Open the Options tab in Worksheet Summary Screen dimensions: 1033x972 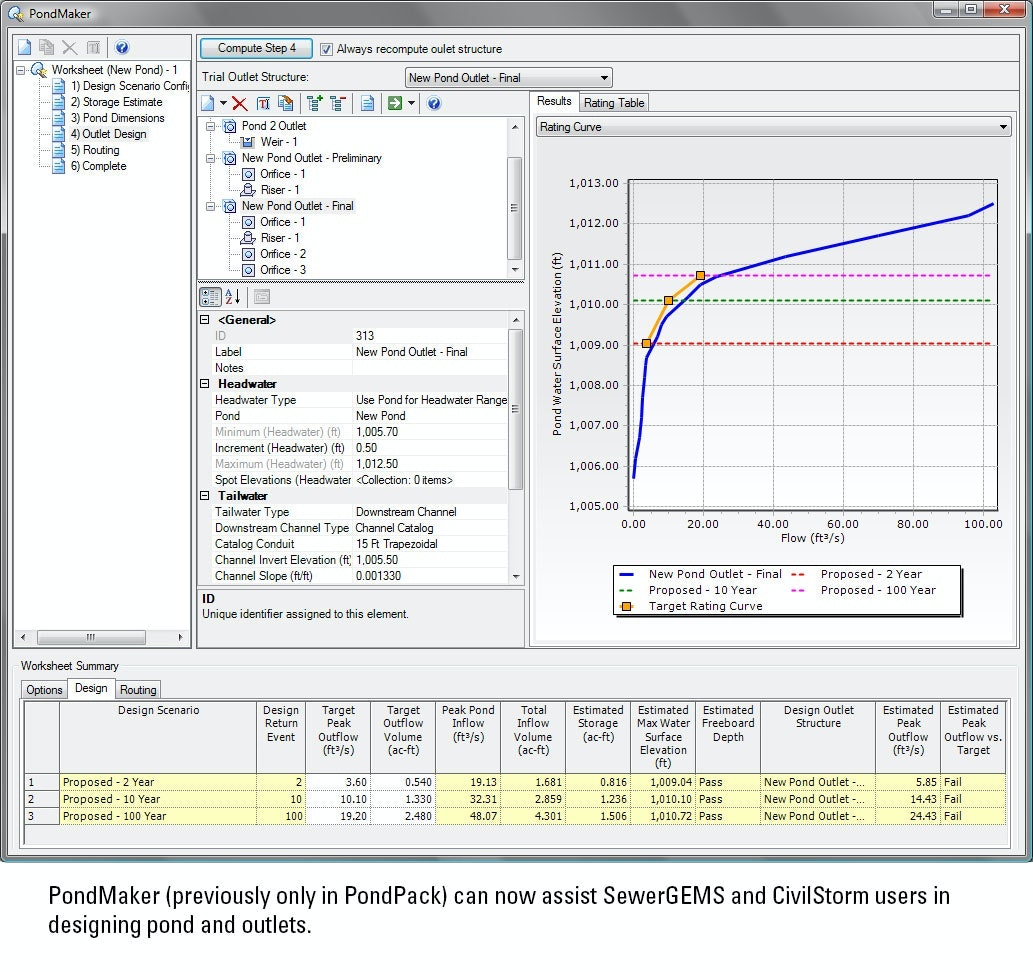[x=44, y=689]
